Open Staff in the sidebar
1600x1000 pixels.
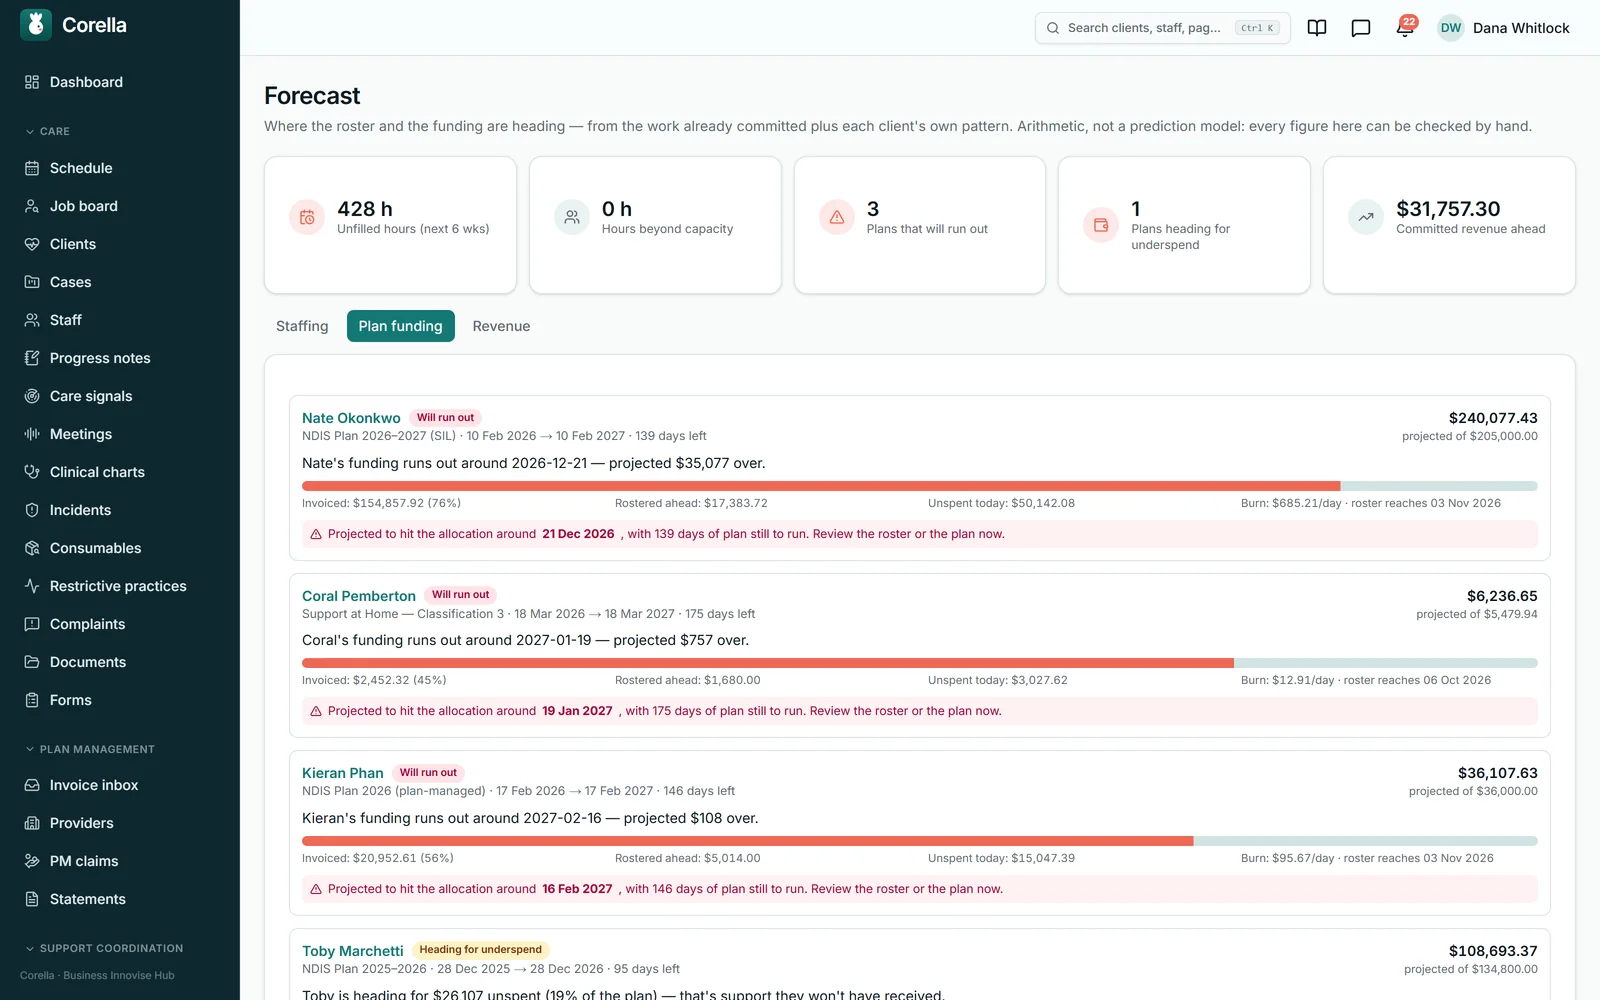(120, 320)
